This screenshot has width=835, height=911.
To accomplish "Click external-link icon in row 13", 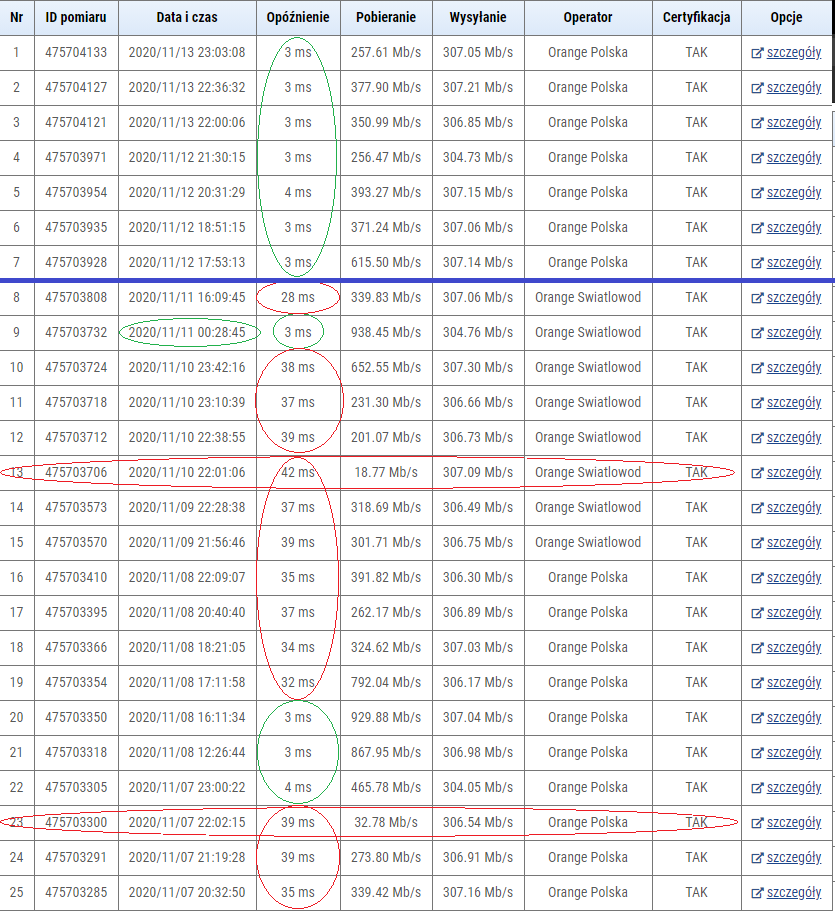I will (757, 473).
